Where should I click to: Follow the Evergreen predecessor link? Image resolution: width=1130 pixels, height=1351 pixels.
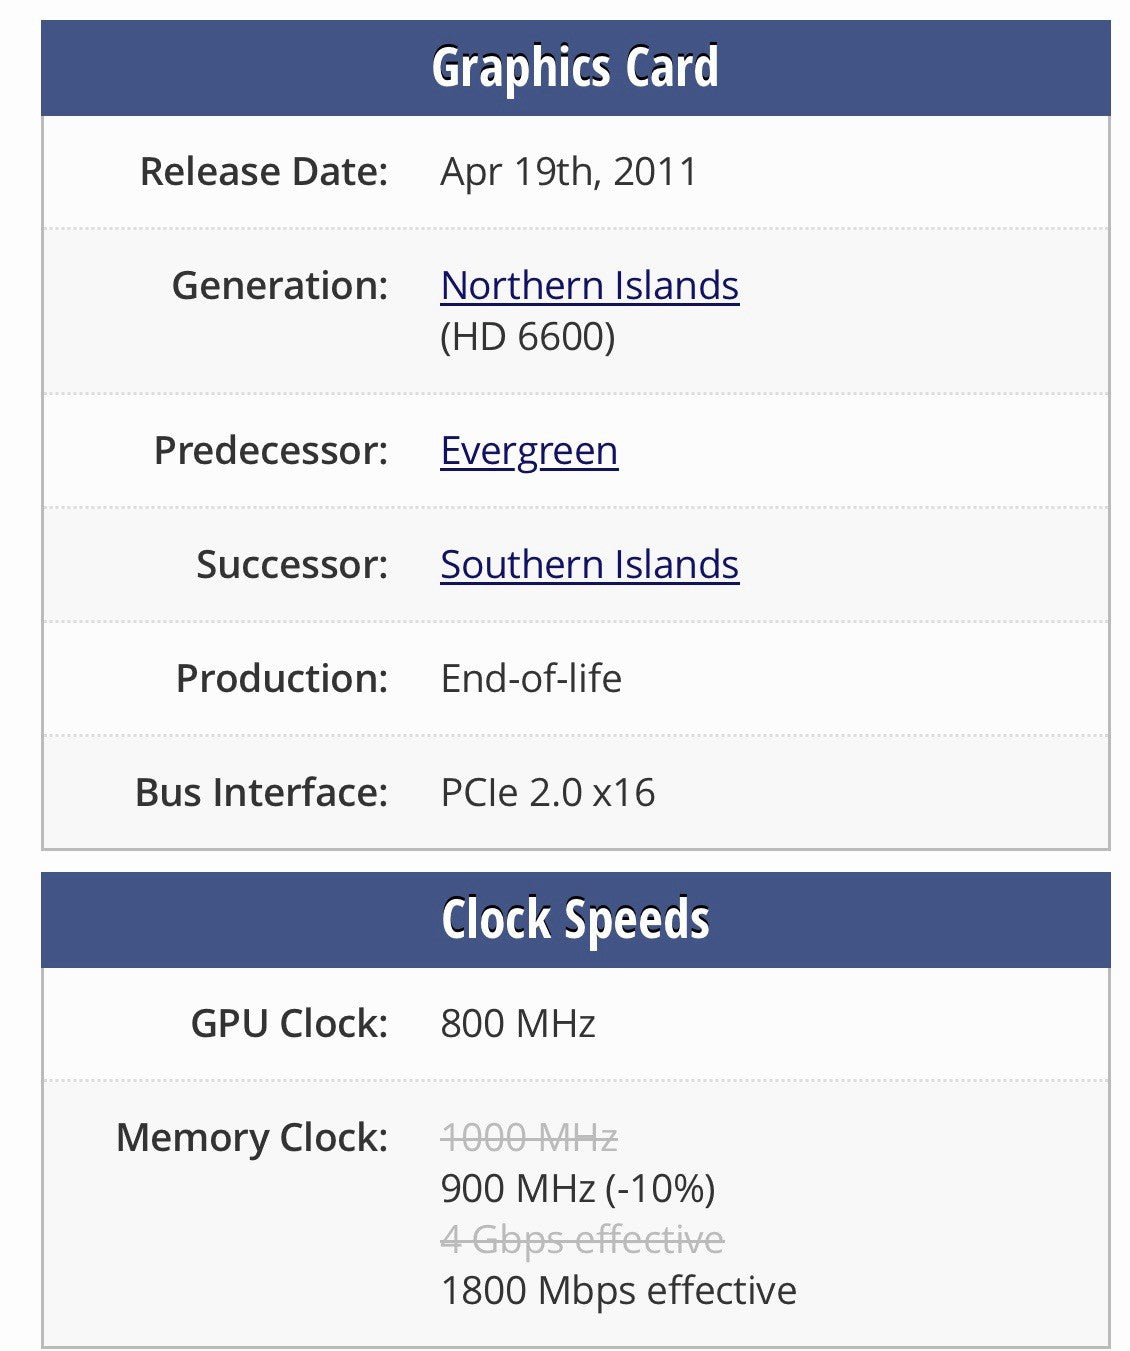tap(530, 450)
